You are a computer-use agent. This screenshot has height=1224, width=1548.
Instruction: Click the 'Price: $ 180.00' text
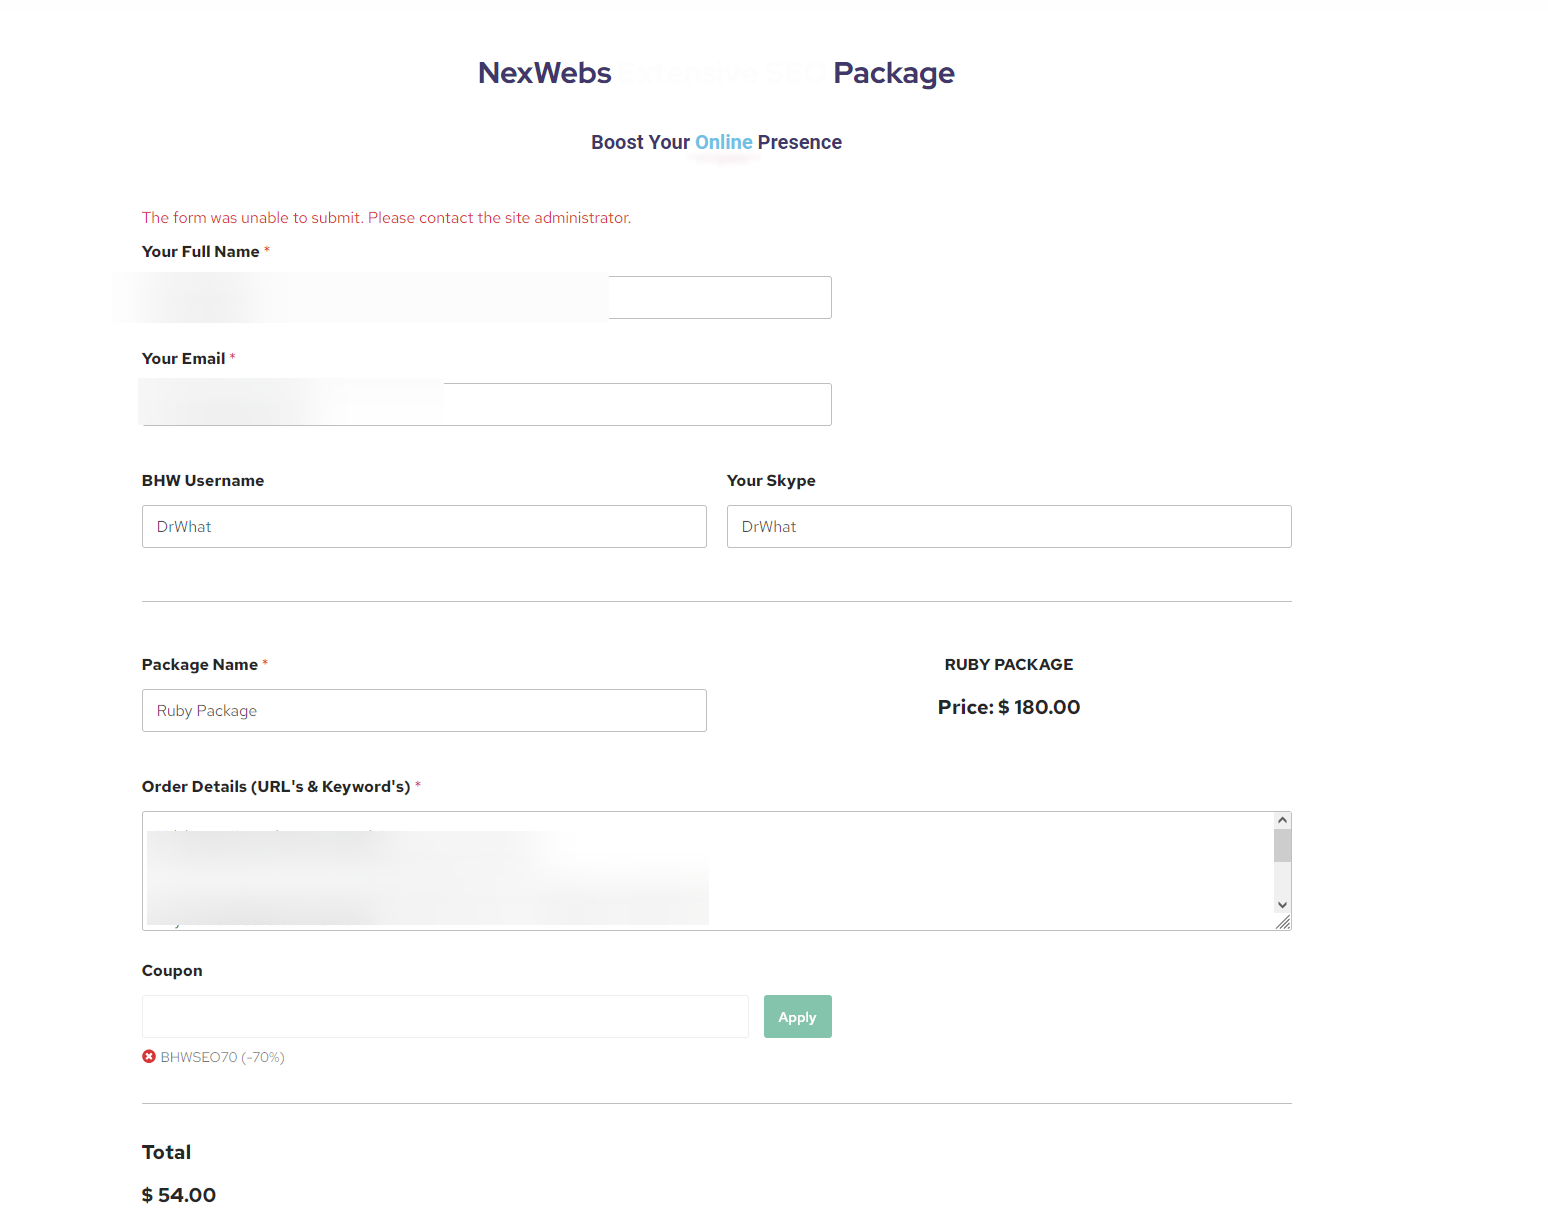click(x=1009, y=707)
